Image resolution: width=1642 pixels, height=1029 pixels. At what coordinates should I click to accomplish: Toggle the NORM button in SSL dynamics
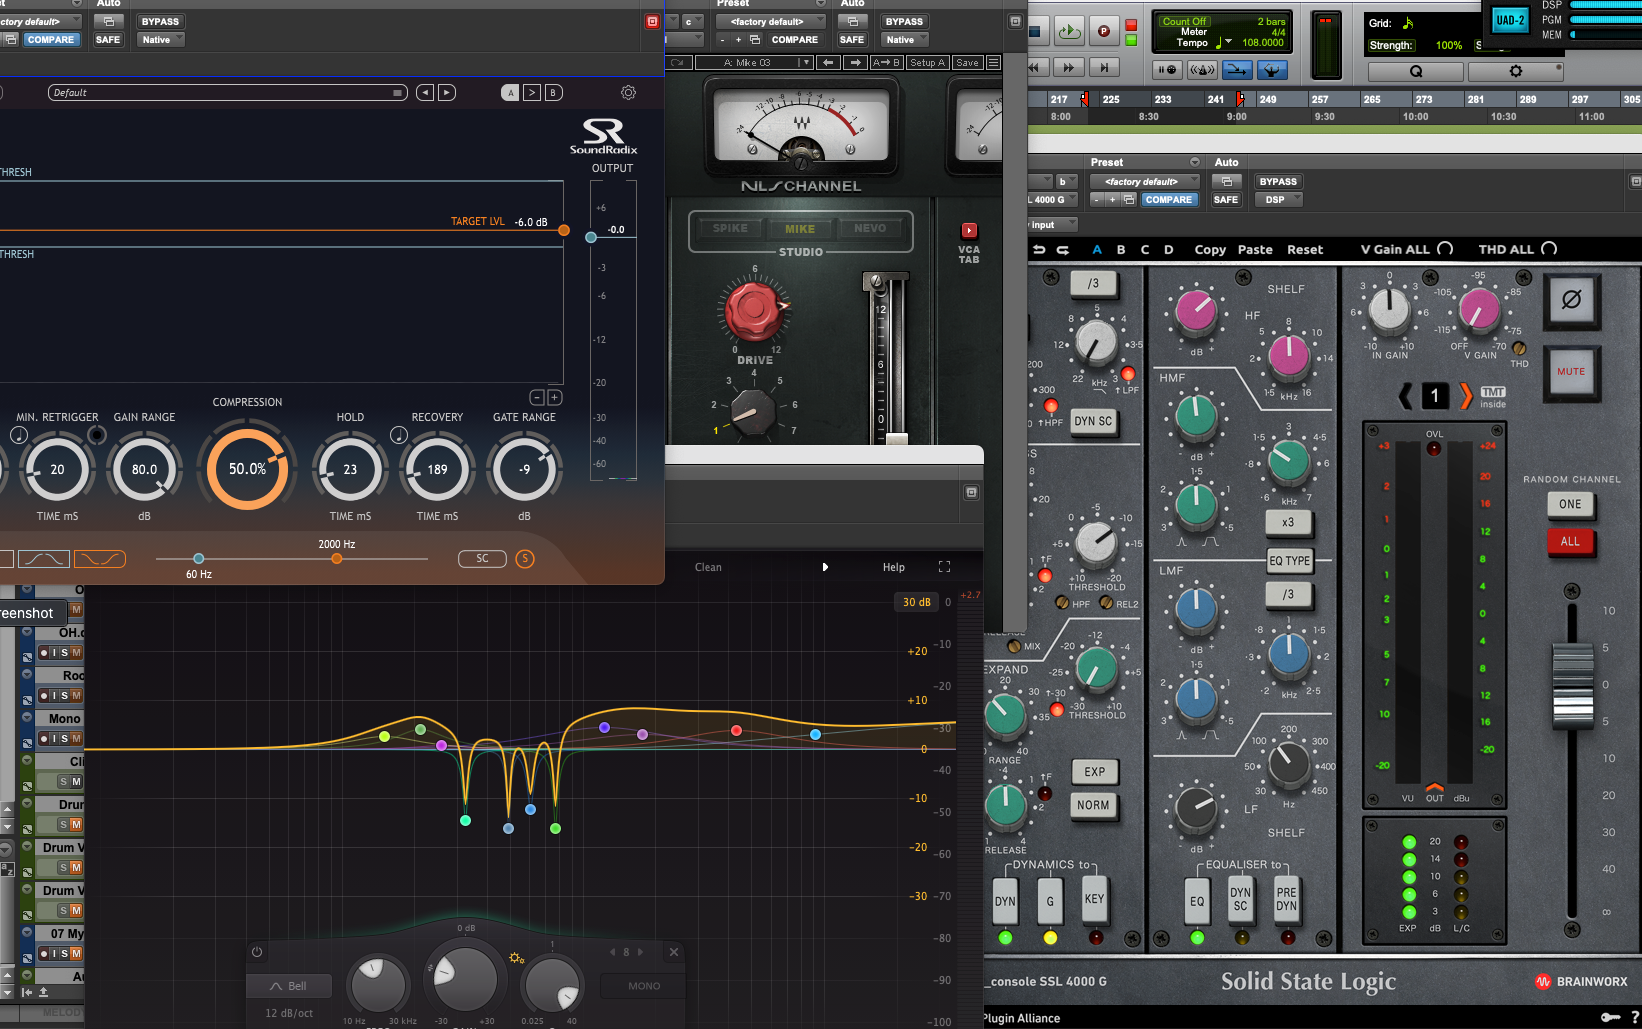[x=1093, y=805]
